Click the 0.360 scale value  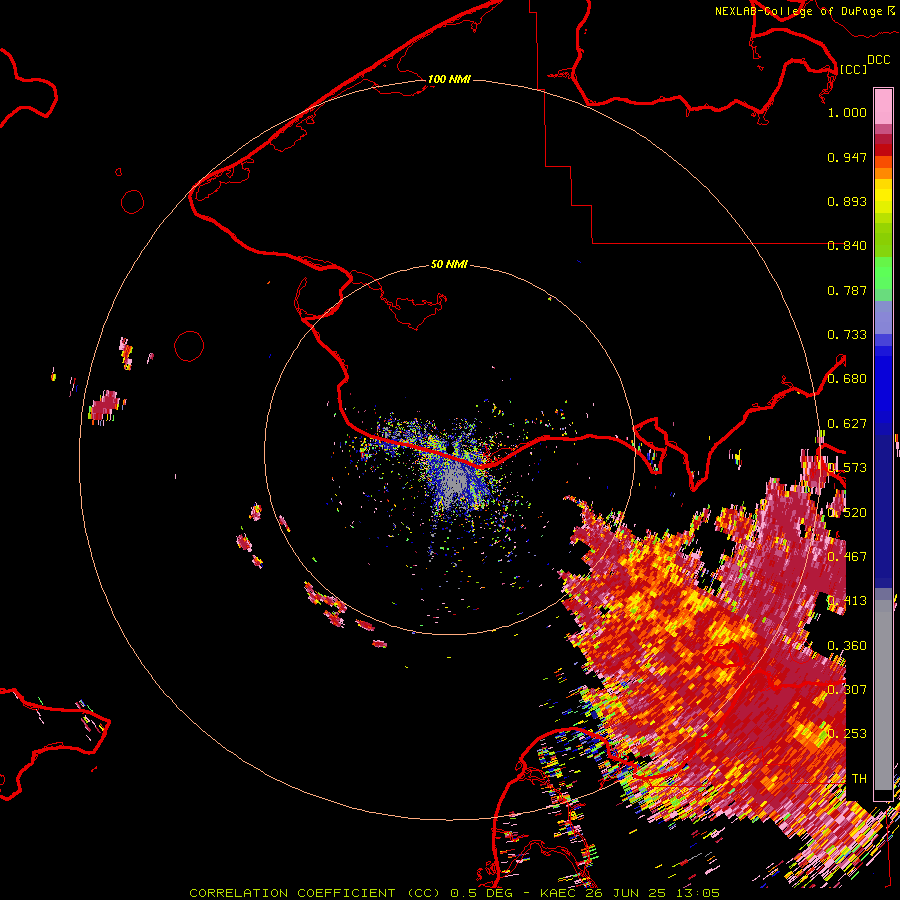click(x=847, y=646)
